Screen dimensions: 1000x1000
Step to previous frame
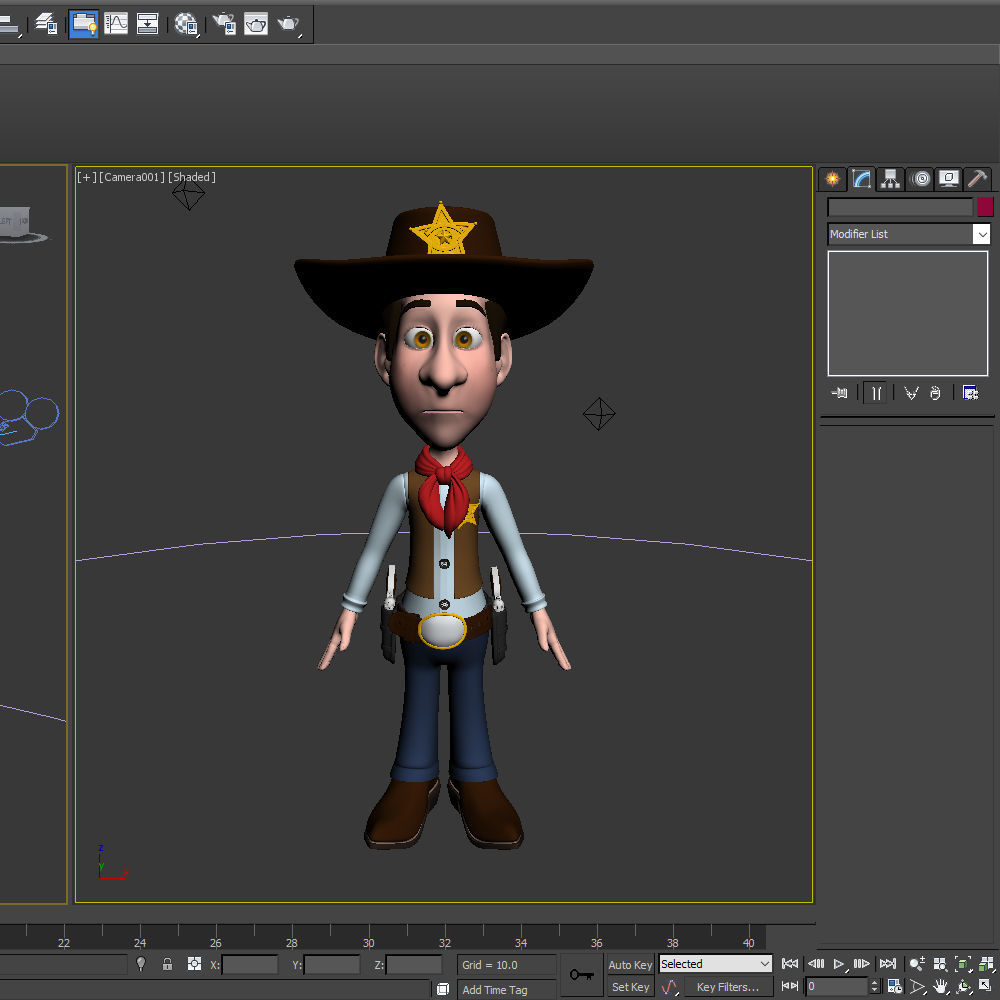click(x=816, y=964)
